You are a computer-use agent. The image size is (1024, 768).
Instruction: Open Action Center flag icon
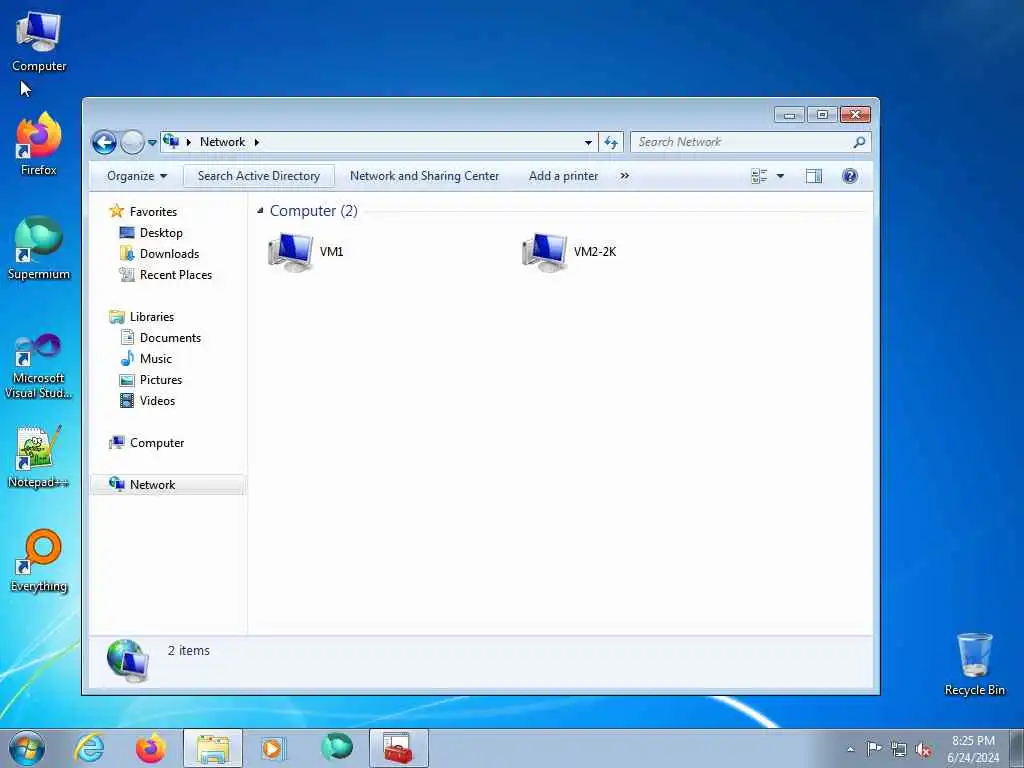pos(874,748)
